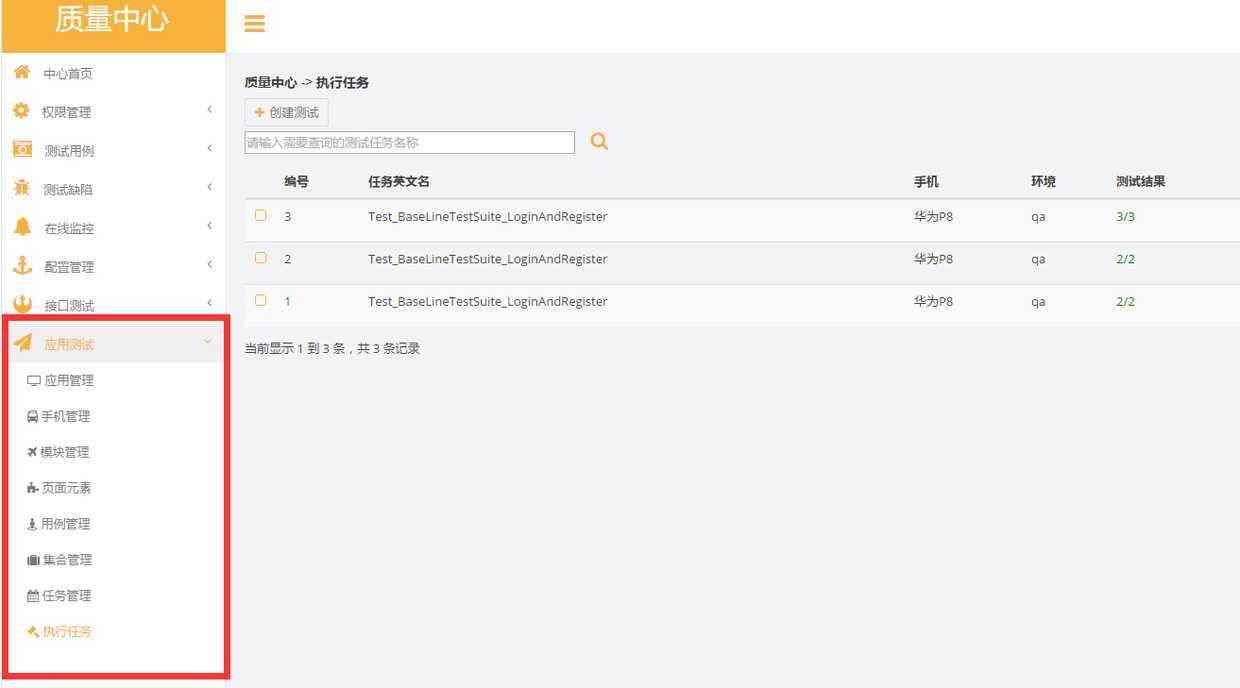Click 华为P8 in row number 3
This screenshot has height=688, width=1240.
pos(933,216)
